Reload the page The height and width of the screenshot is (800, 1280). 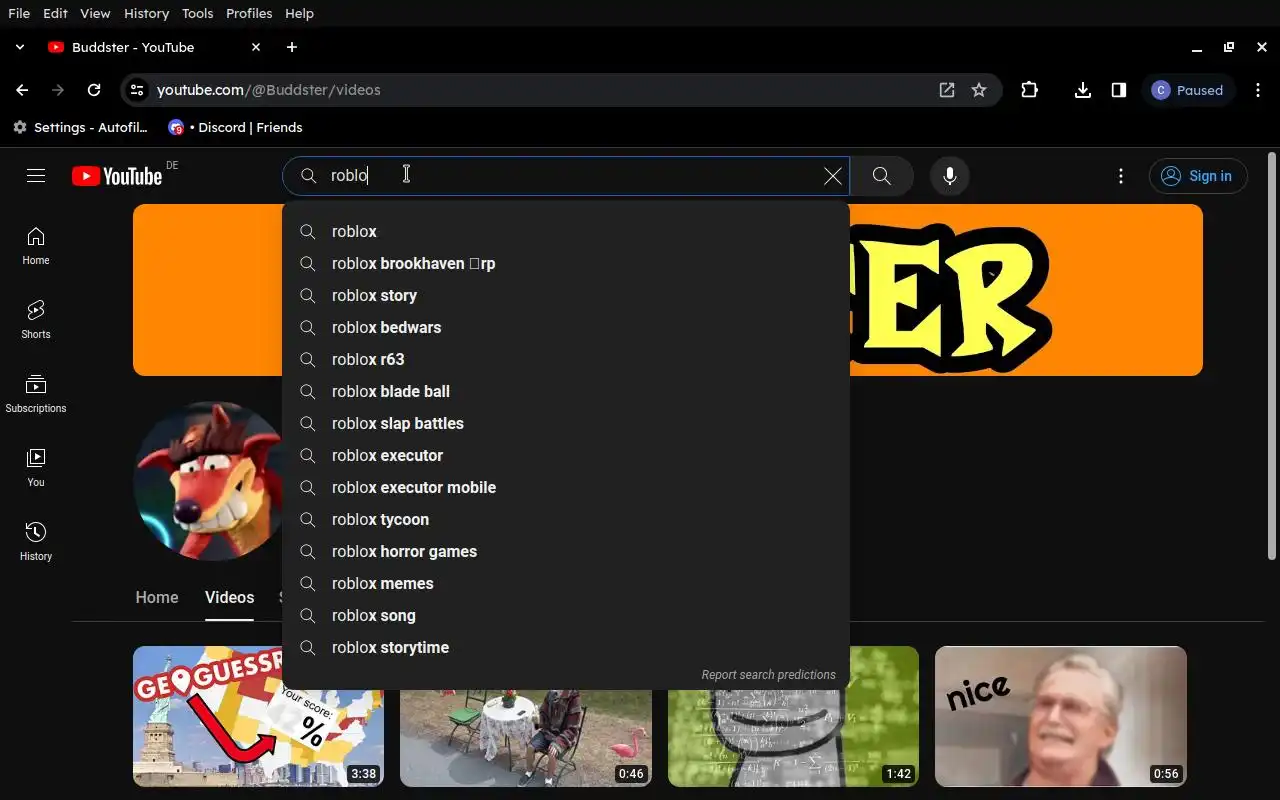pyautogui.click(x=94, y=90)
